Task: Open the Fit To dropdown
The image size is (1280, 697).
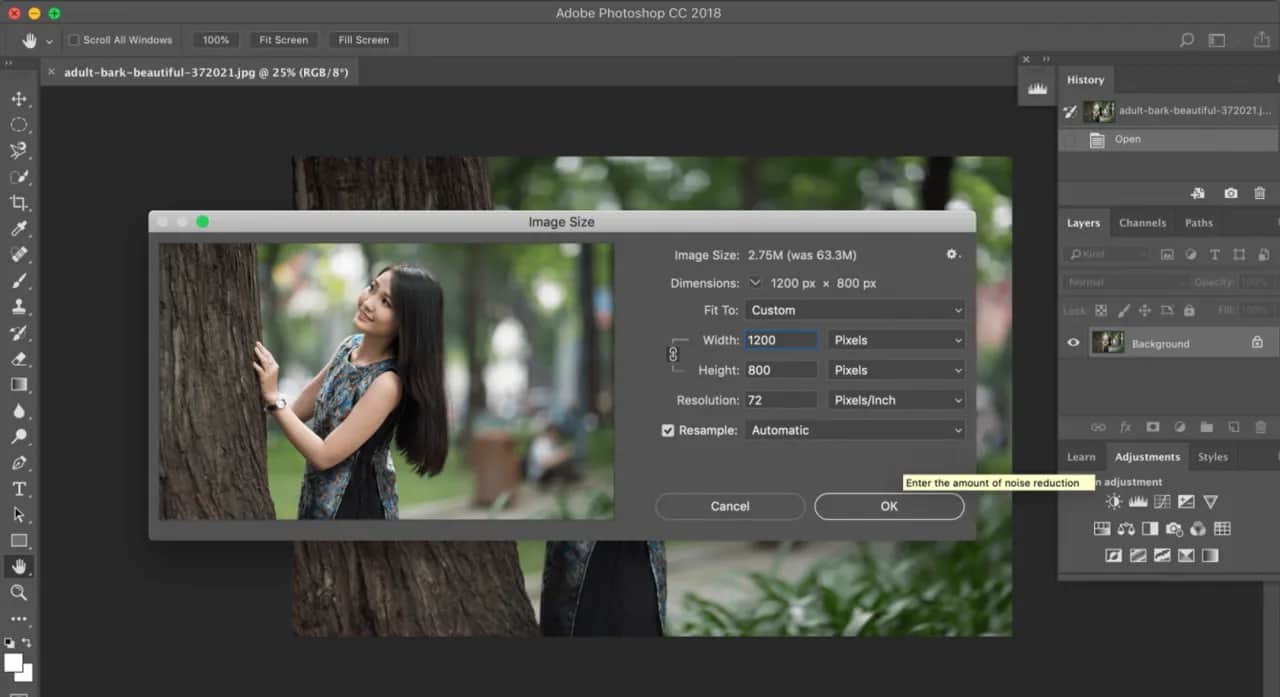Action: [x=855, y=310]
